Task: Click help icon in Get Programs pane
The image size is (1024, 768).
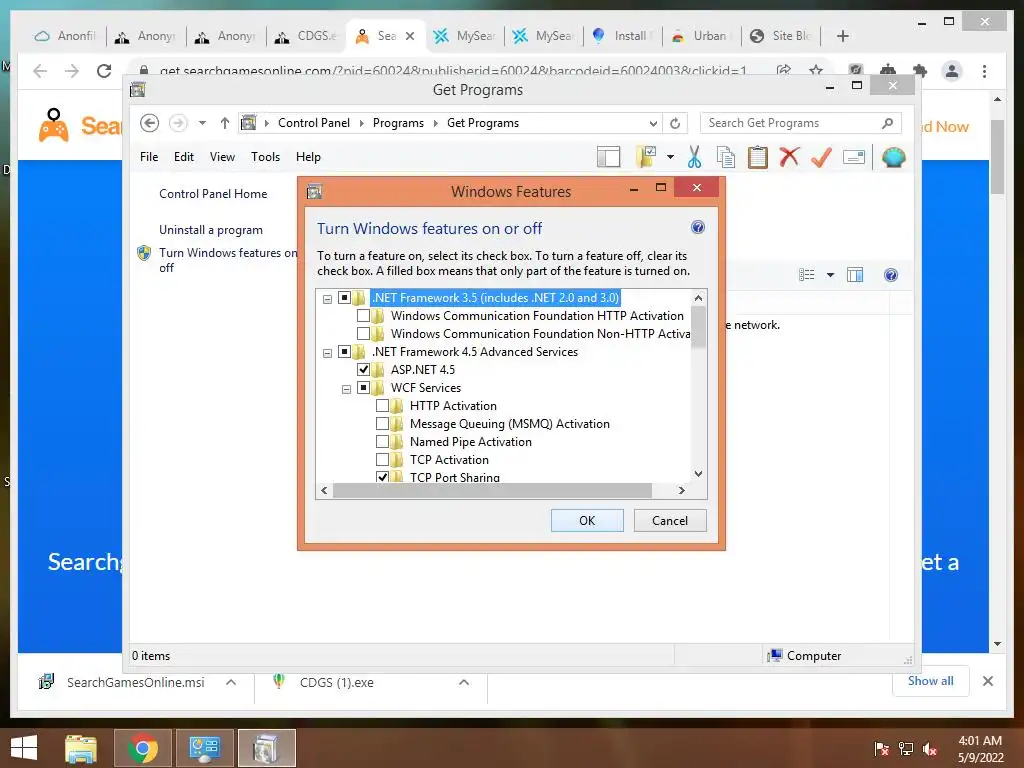Action: pos(891,275)
